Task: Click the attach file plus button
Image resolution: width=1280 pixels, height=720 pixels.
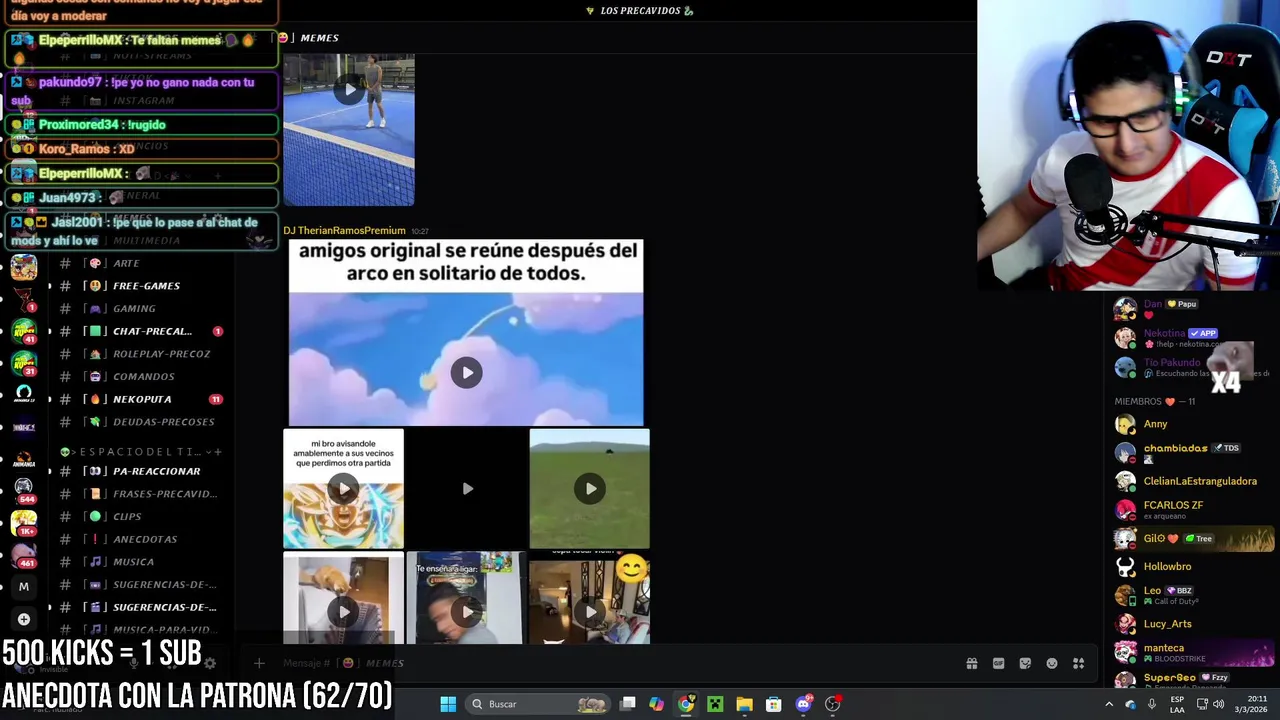Action: 259,663
